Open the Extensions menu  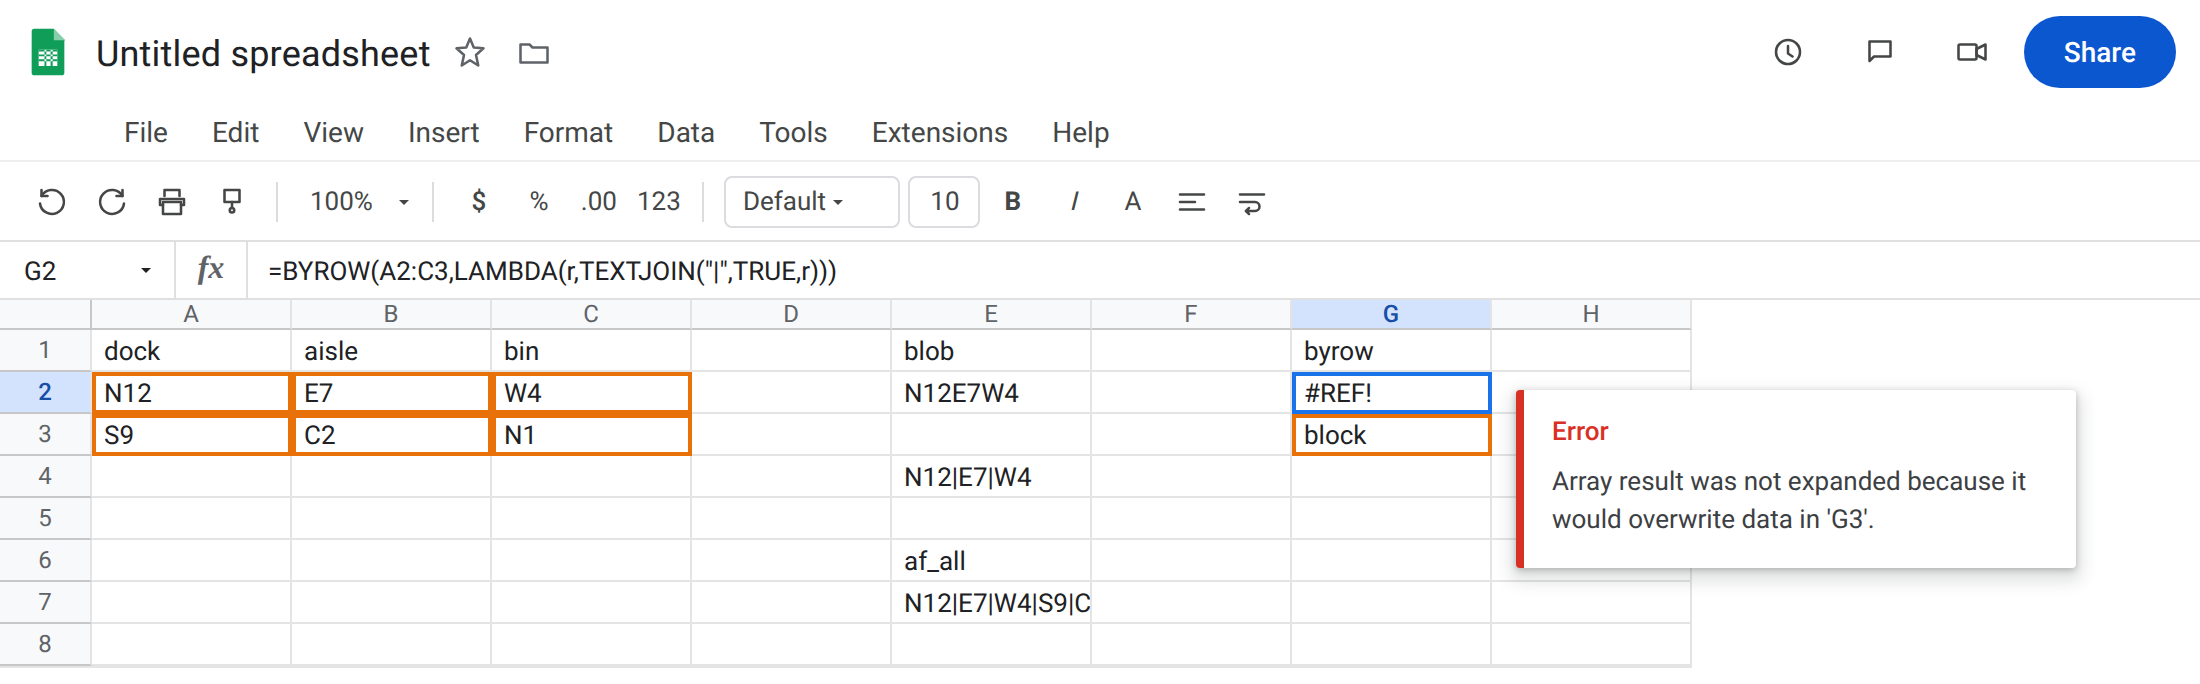[x=939, y=132]
